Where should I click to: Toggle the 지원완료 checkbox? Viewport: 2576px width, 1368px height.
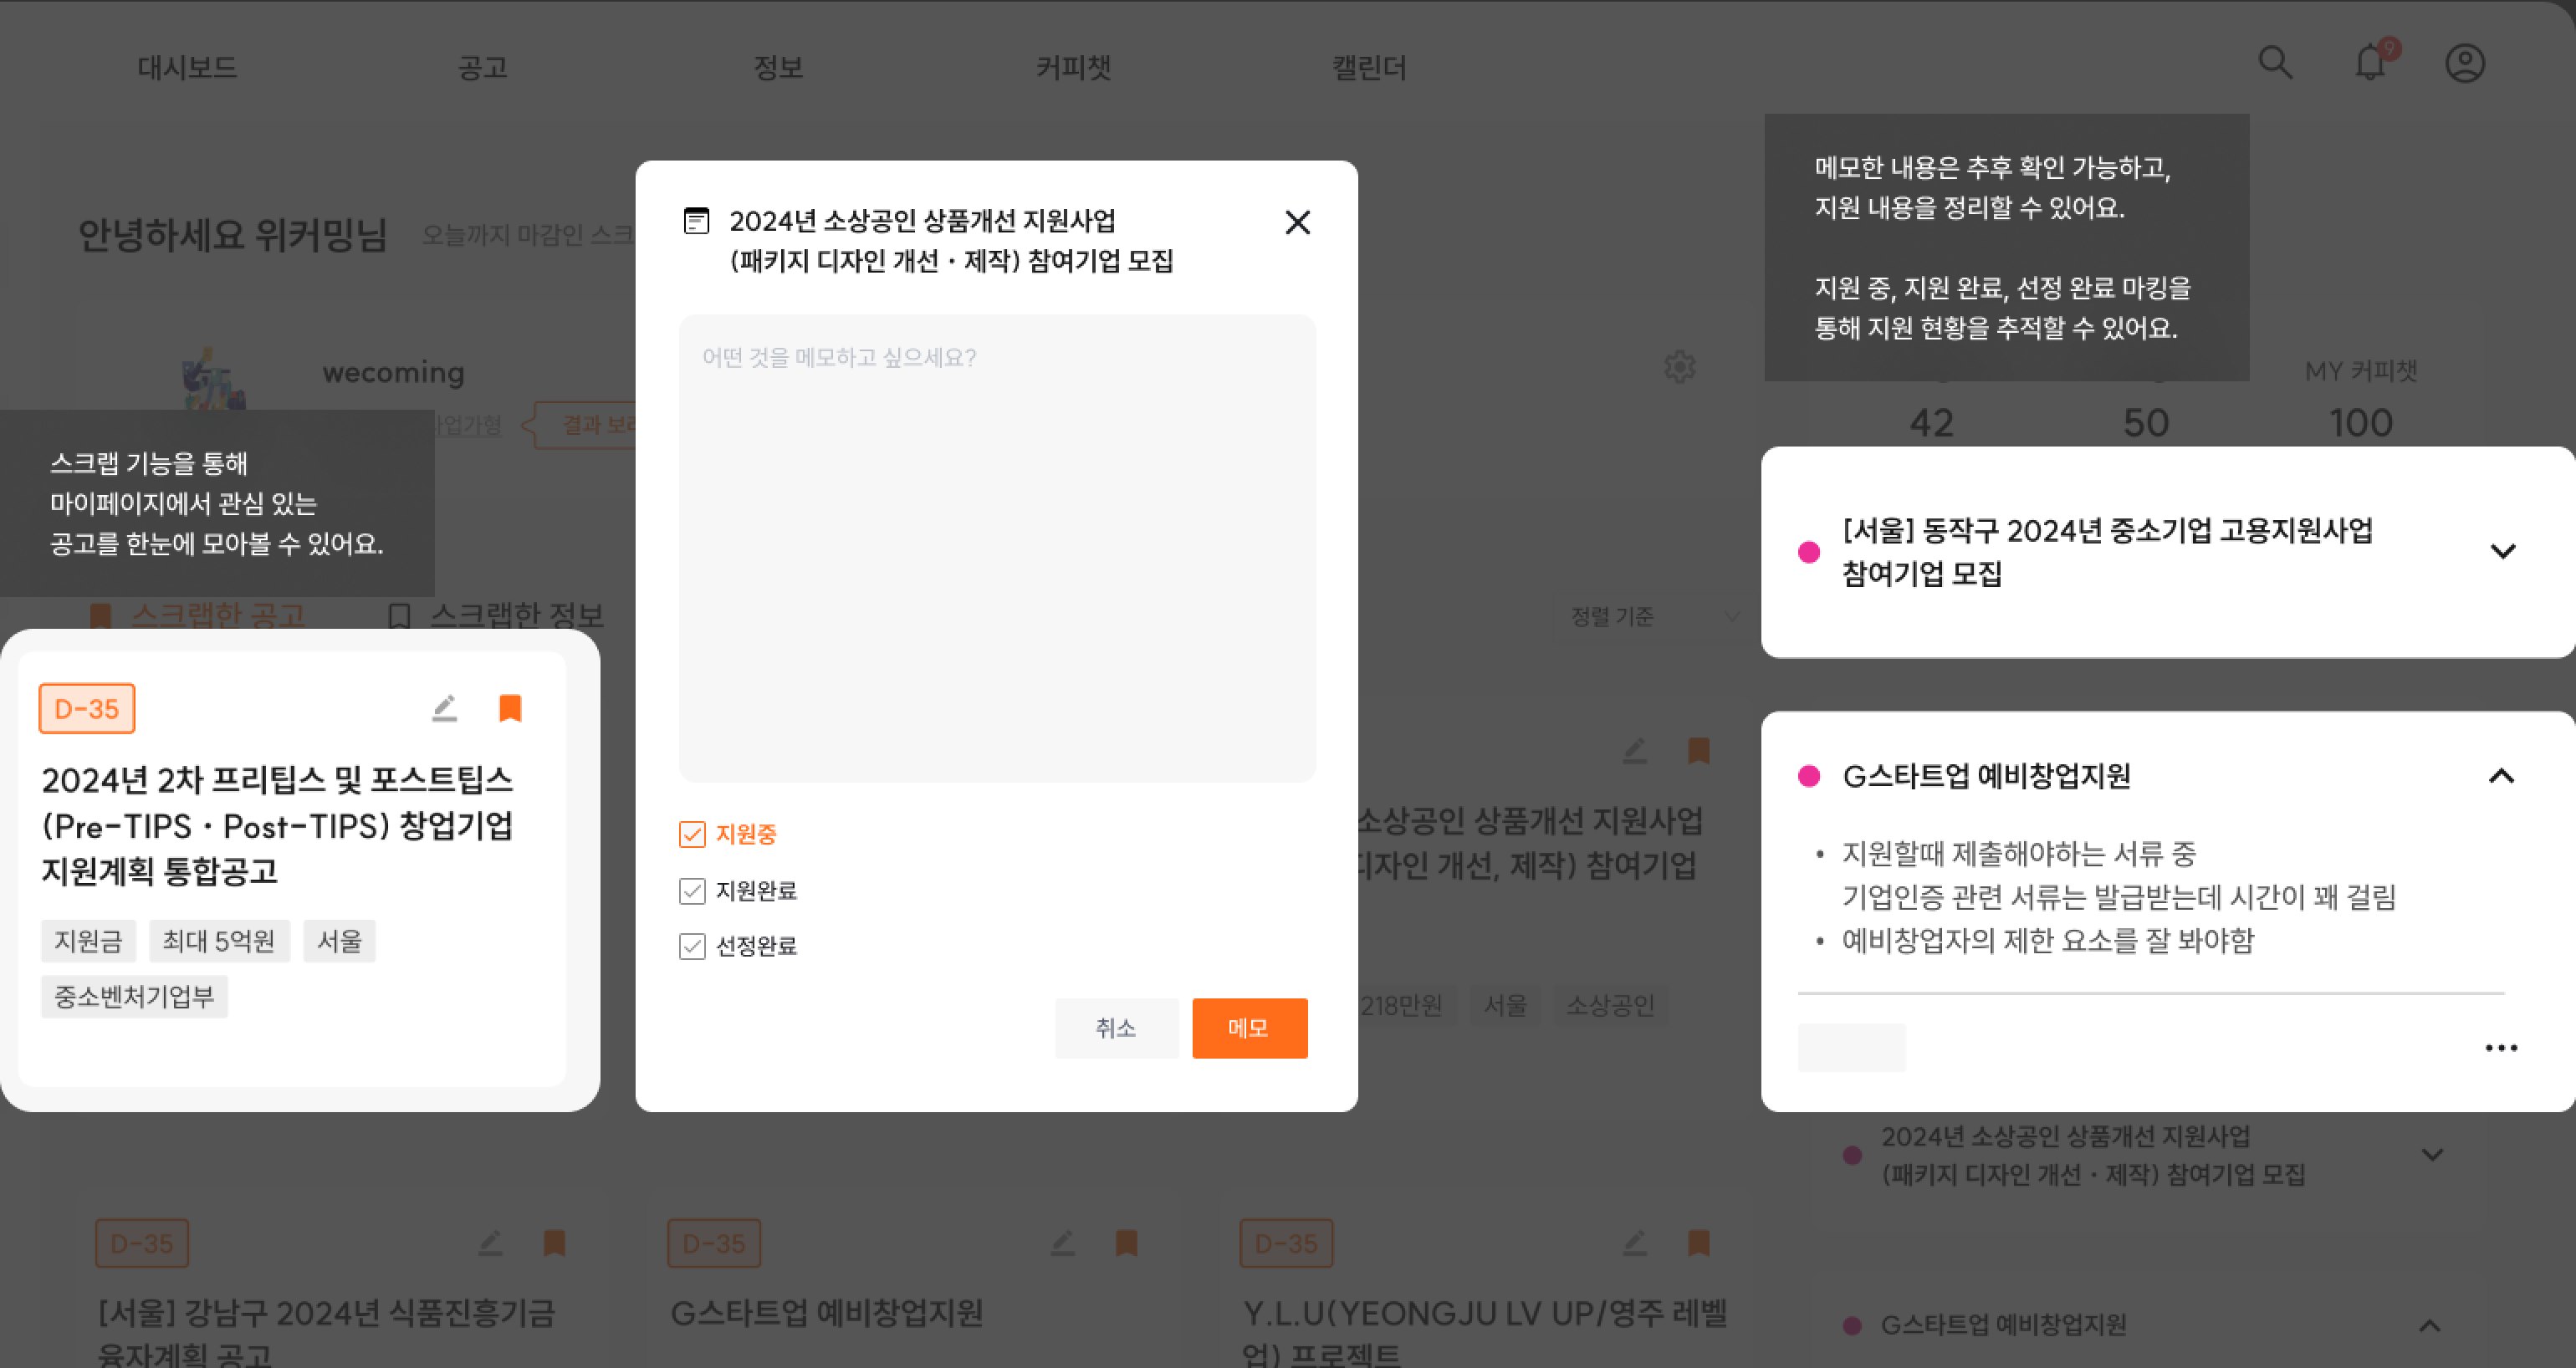[692, 891]
